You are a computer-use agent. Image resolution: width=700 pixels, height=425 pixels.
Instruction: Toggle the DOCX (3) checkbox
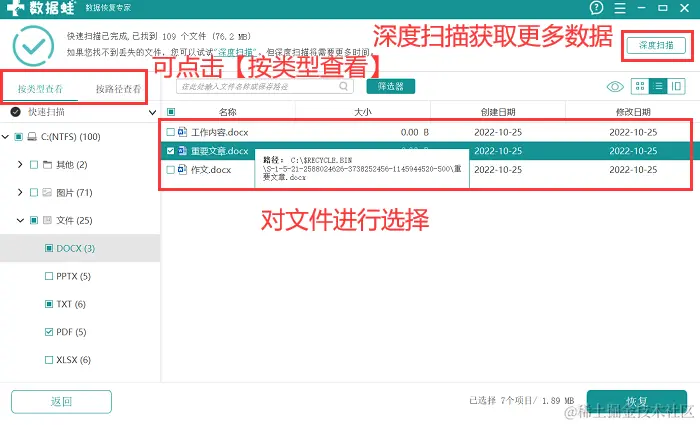[49, 248]
